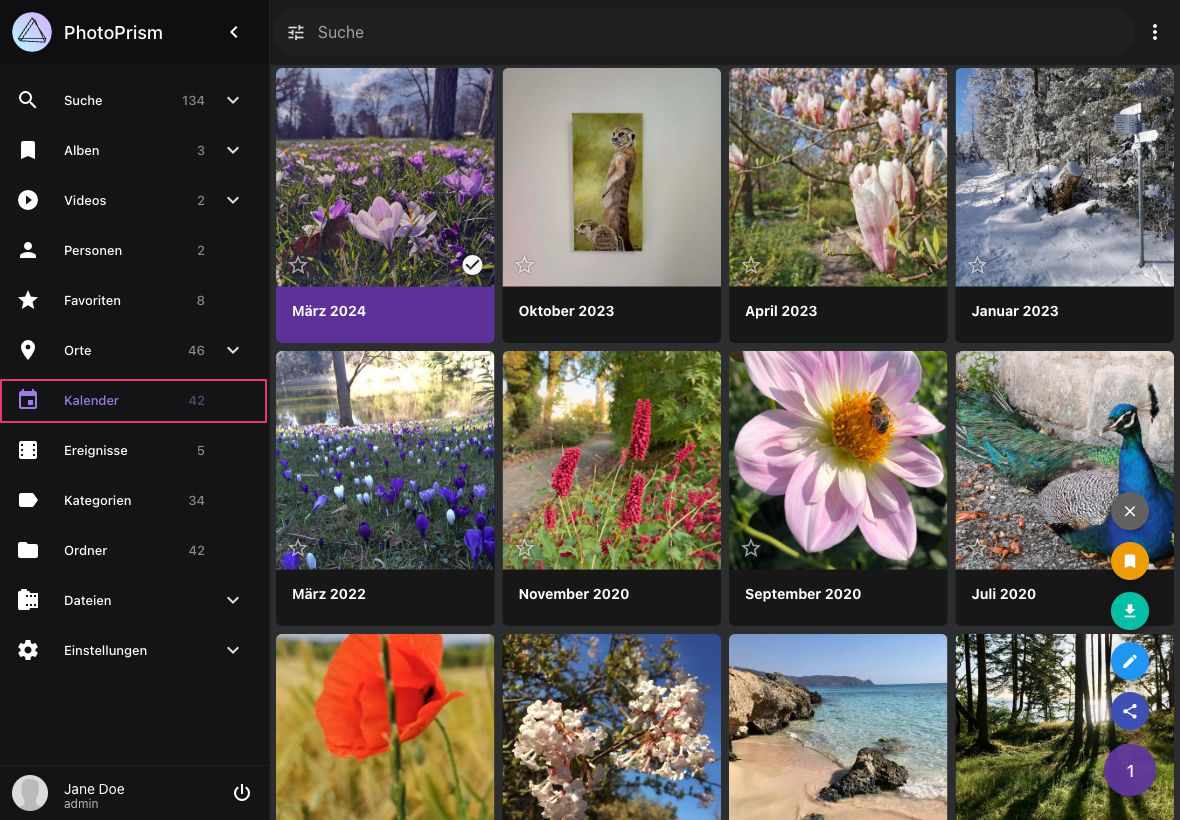
Task: Click the Orte location pin icon
Action: click(x=28, y=351)
